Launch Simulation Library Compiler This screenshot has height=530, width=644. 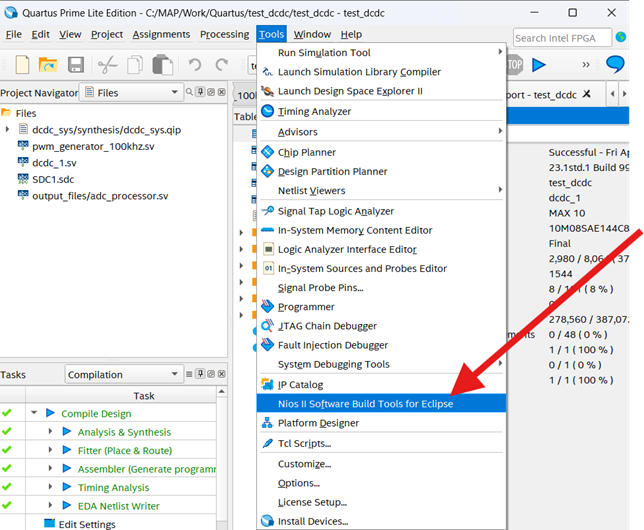[x=382, y=72]
